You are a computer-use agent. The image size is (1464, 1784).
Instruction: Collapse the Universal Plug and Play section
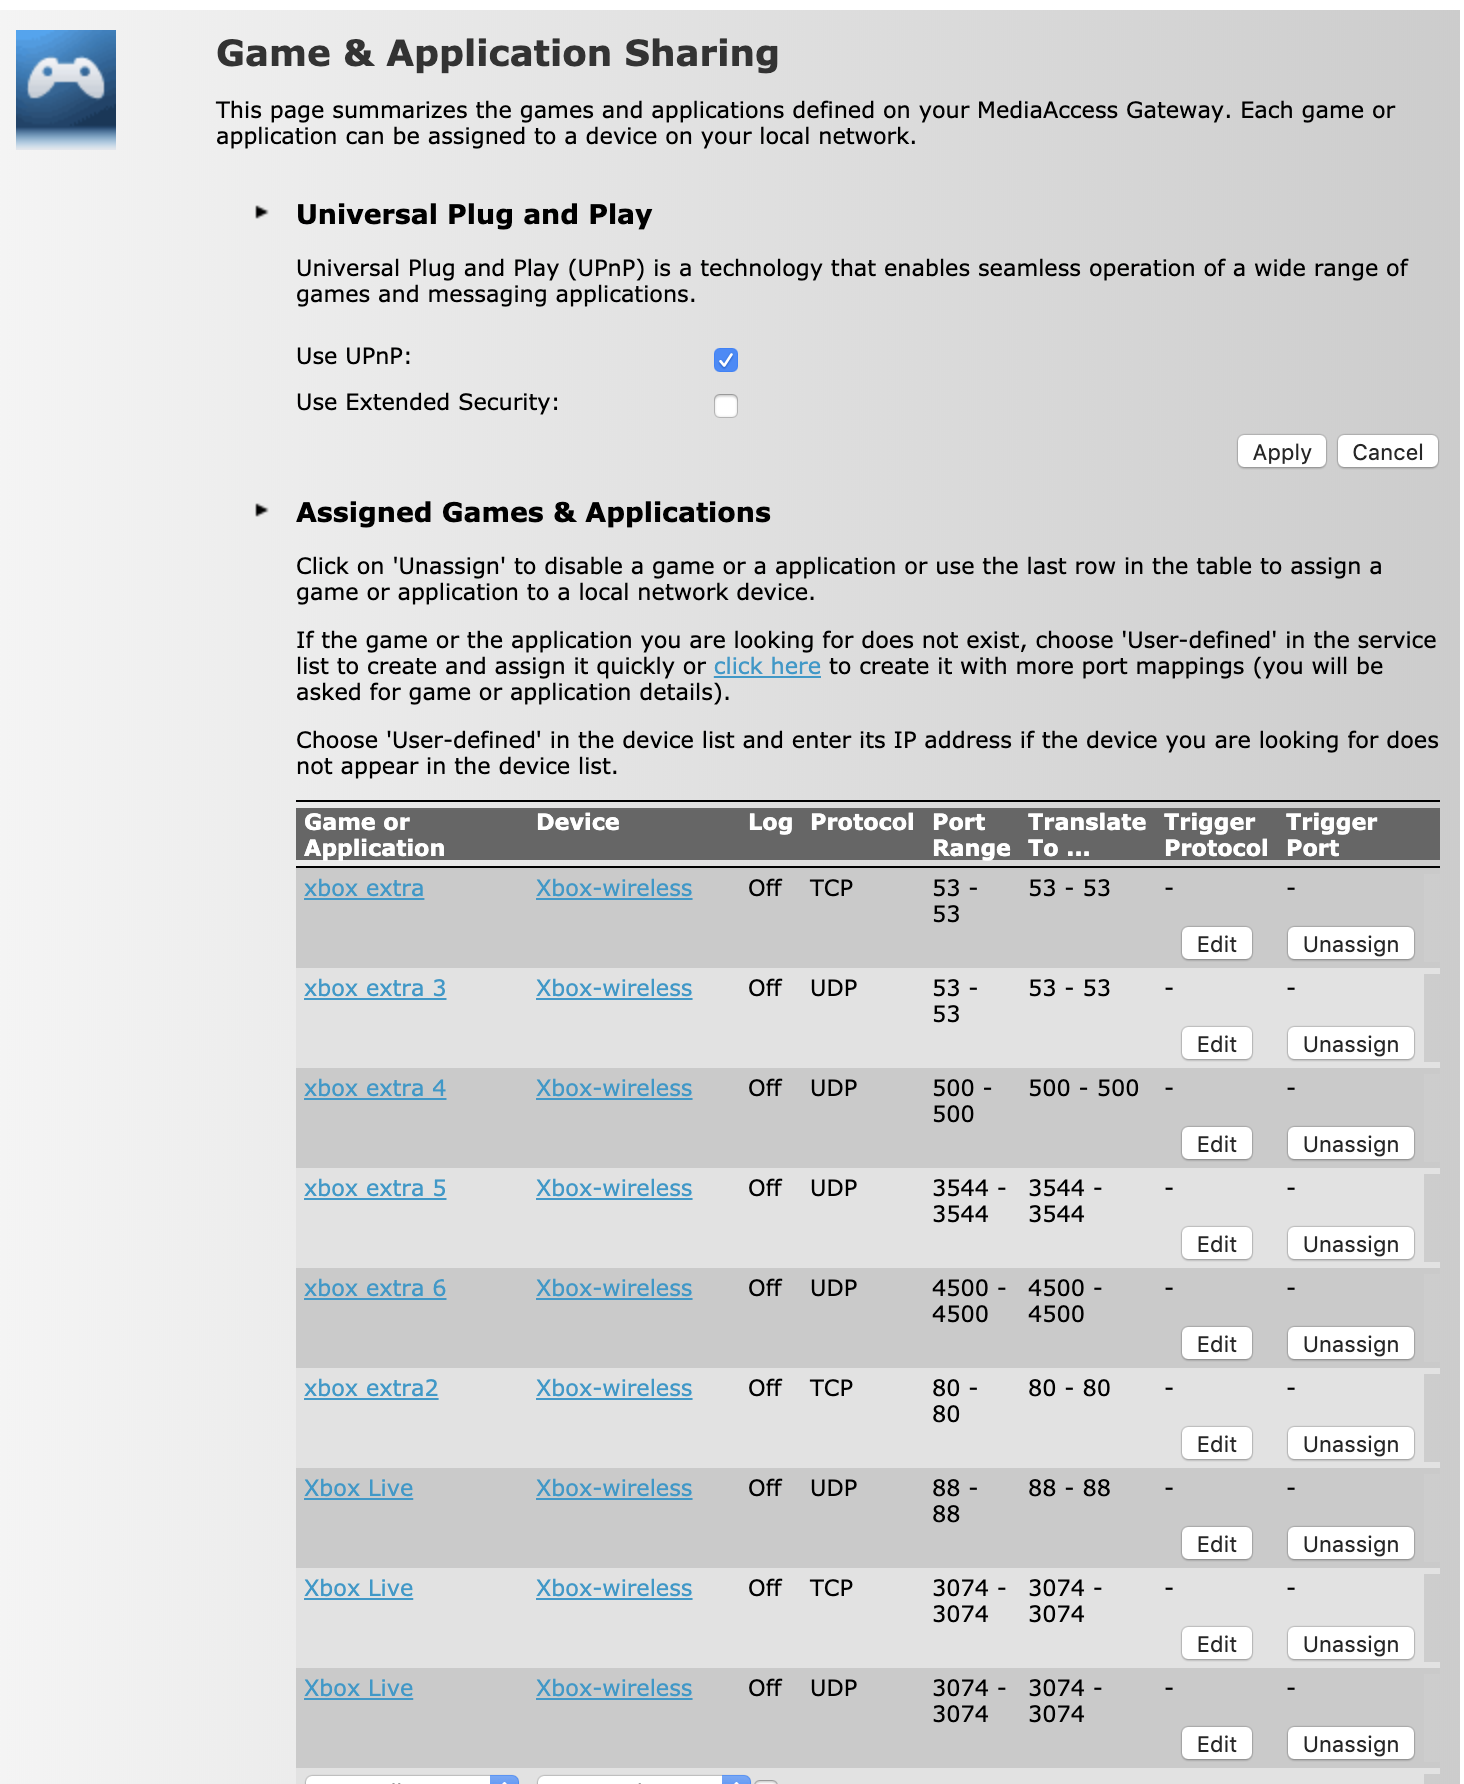(x=262, y=212)
